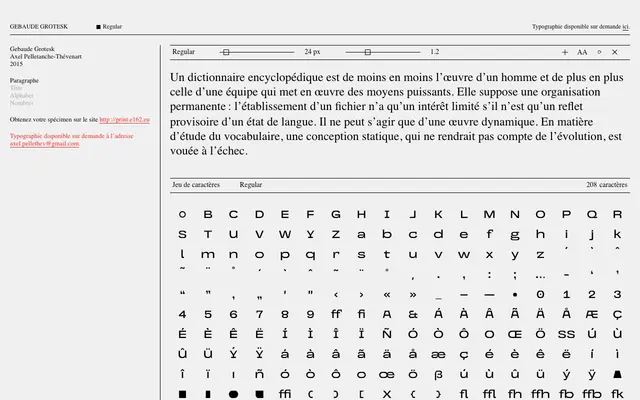The image size is (640, 400).
Task: Select the uppercase Ç glyph
Action: point(617,314)
